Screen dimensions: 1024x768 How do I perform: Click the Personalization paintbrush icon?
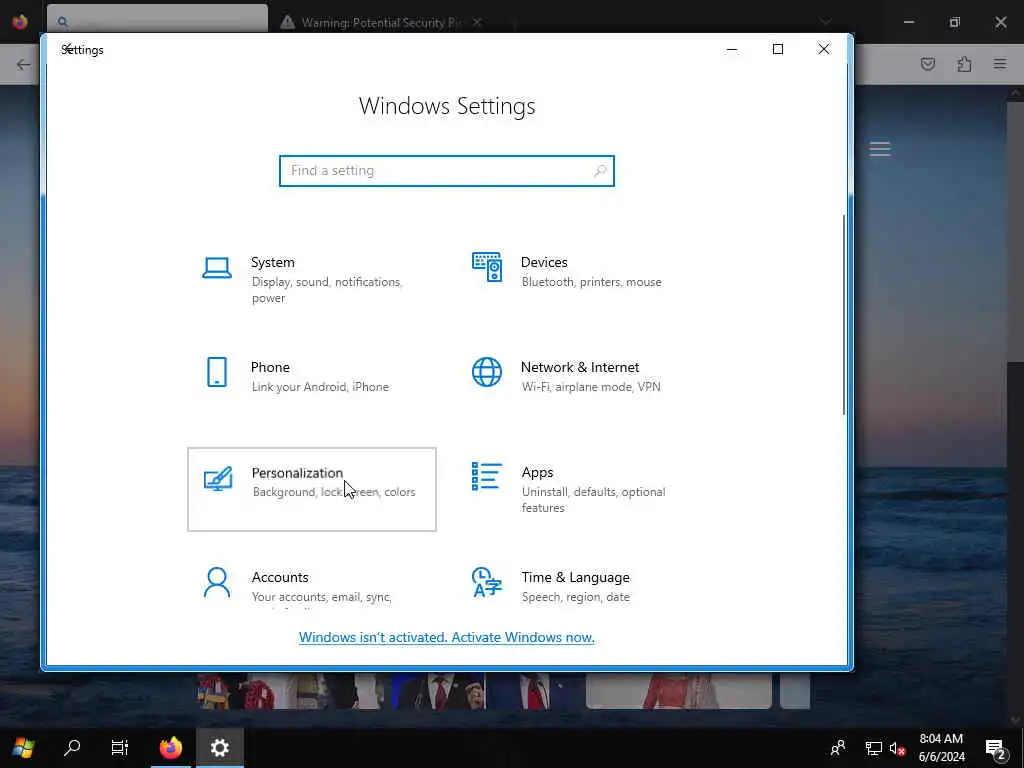click(x=217, y=479)
